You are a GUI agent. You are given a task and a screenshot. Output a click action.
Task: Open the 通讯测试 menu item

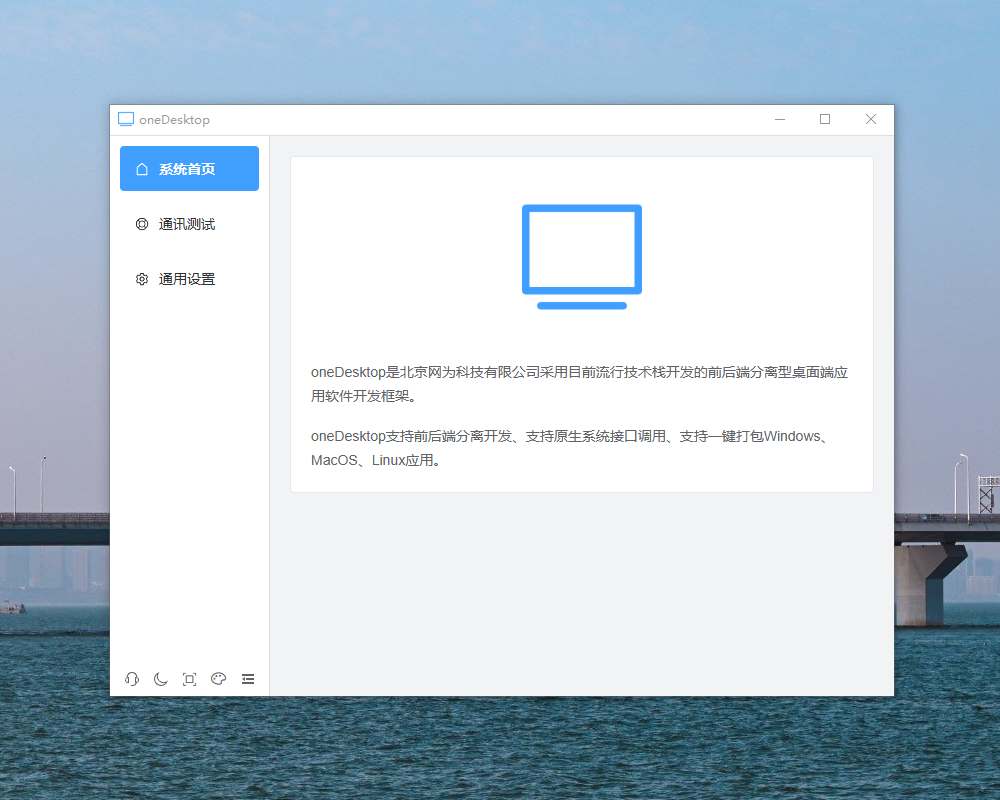pos(189,224)
